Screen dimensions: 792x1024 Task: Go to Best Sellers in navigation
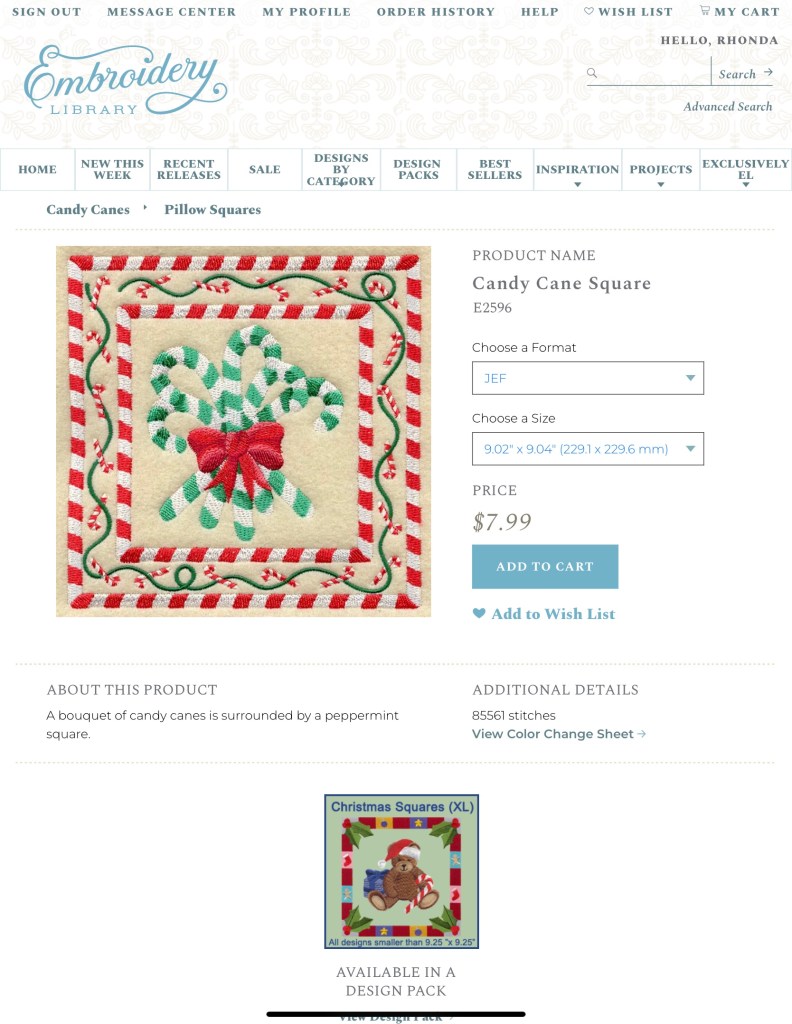495,170
